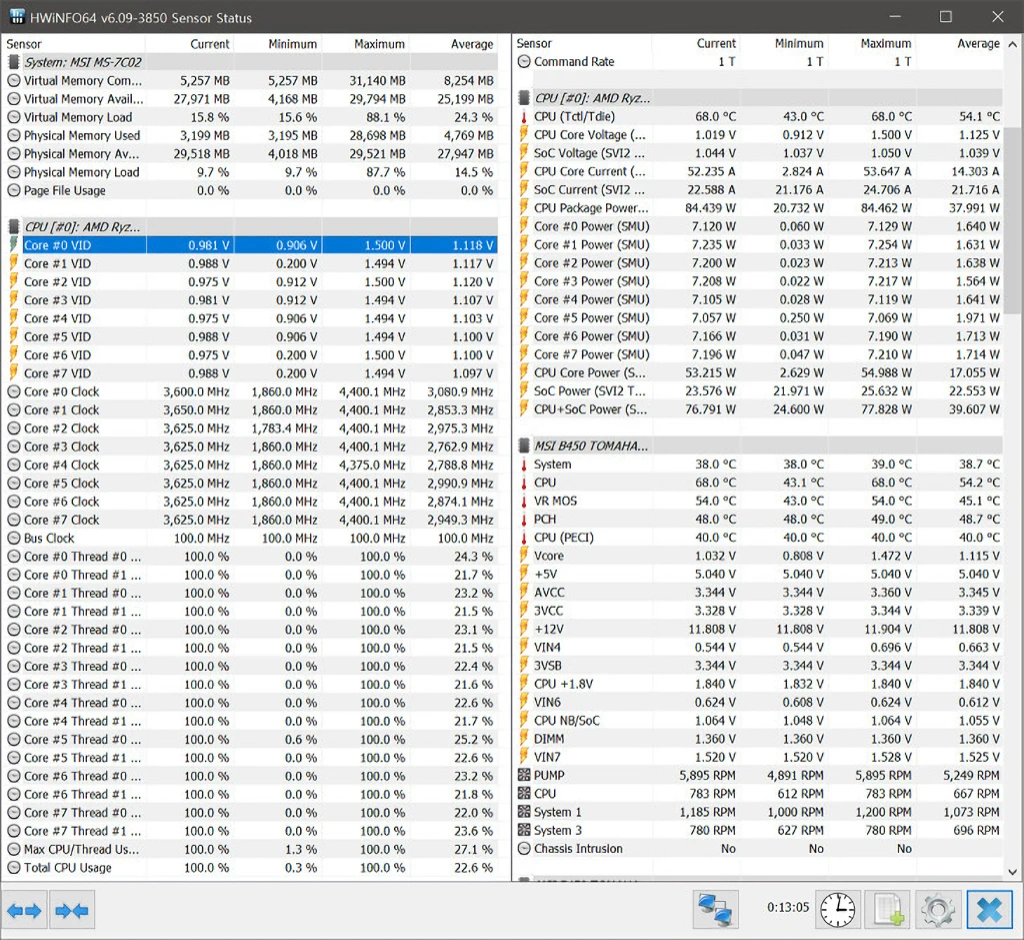The image size is (1024, 940).
Task: Click the lightning icon beside Vcore
Action: [524, 555]
